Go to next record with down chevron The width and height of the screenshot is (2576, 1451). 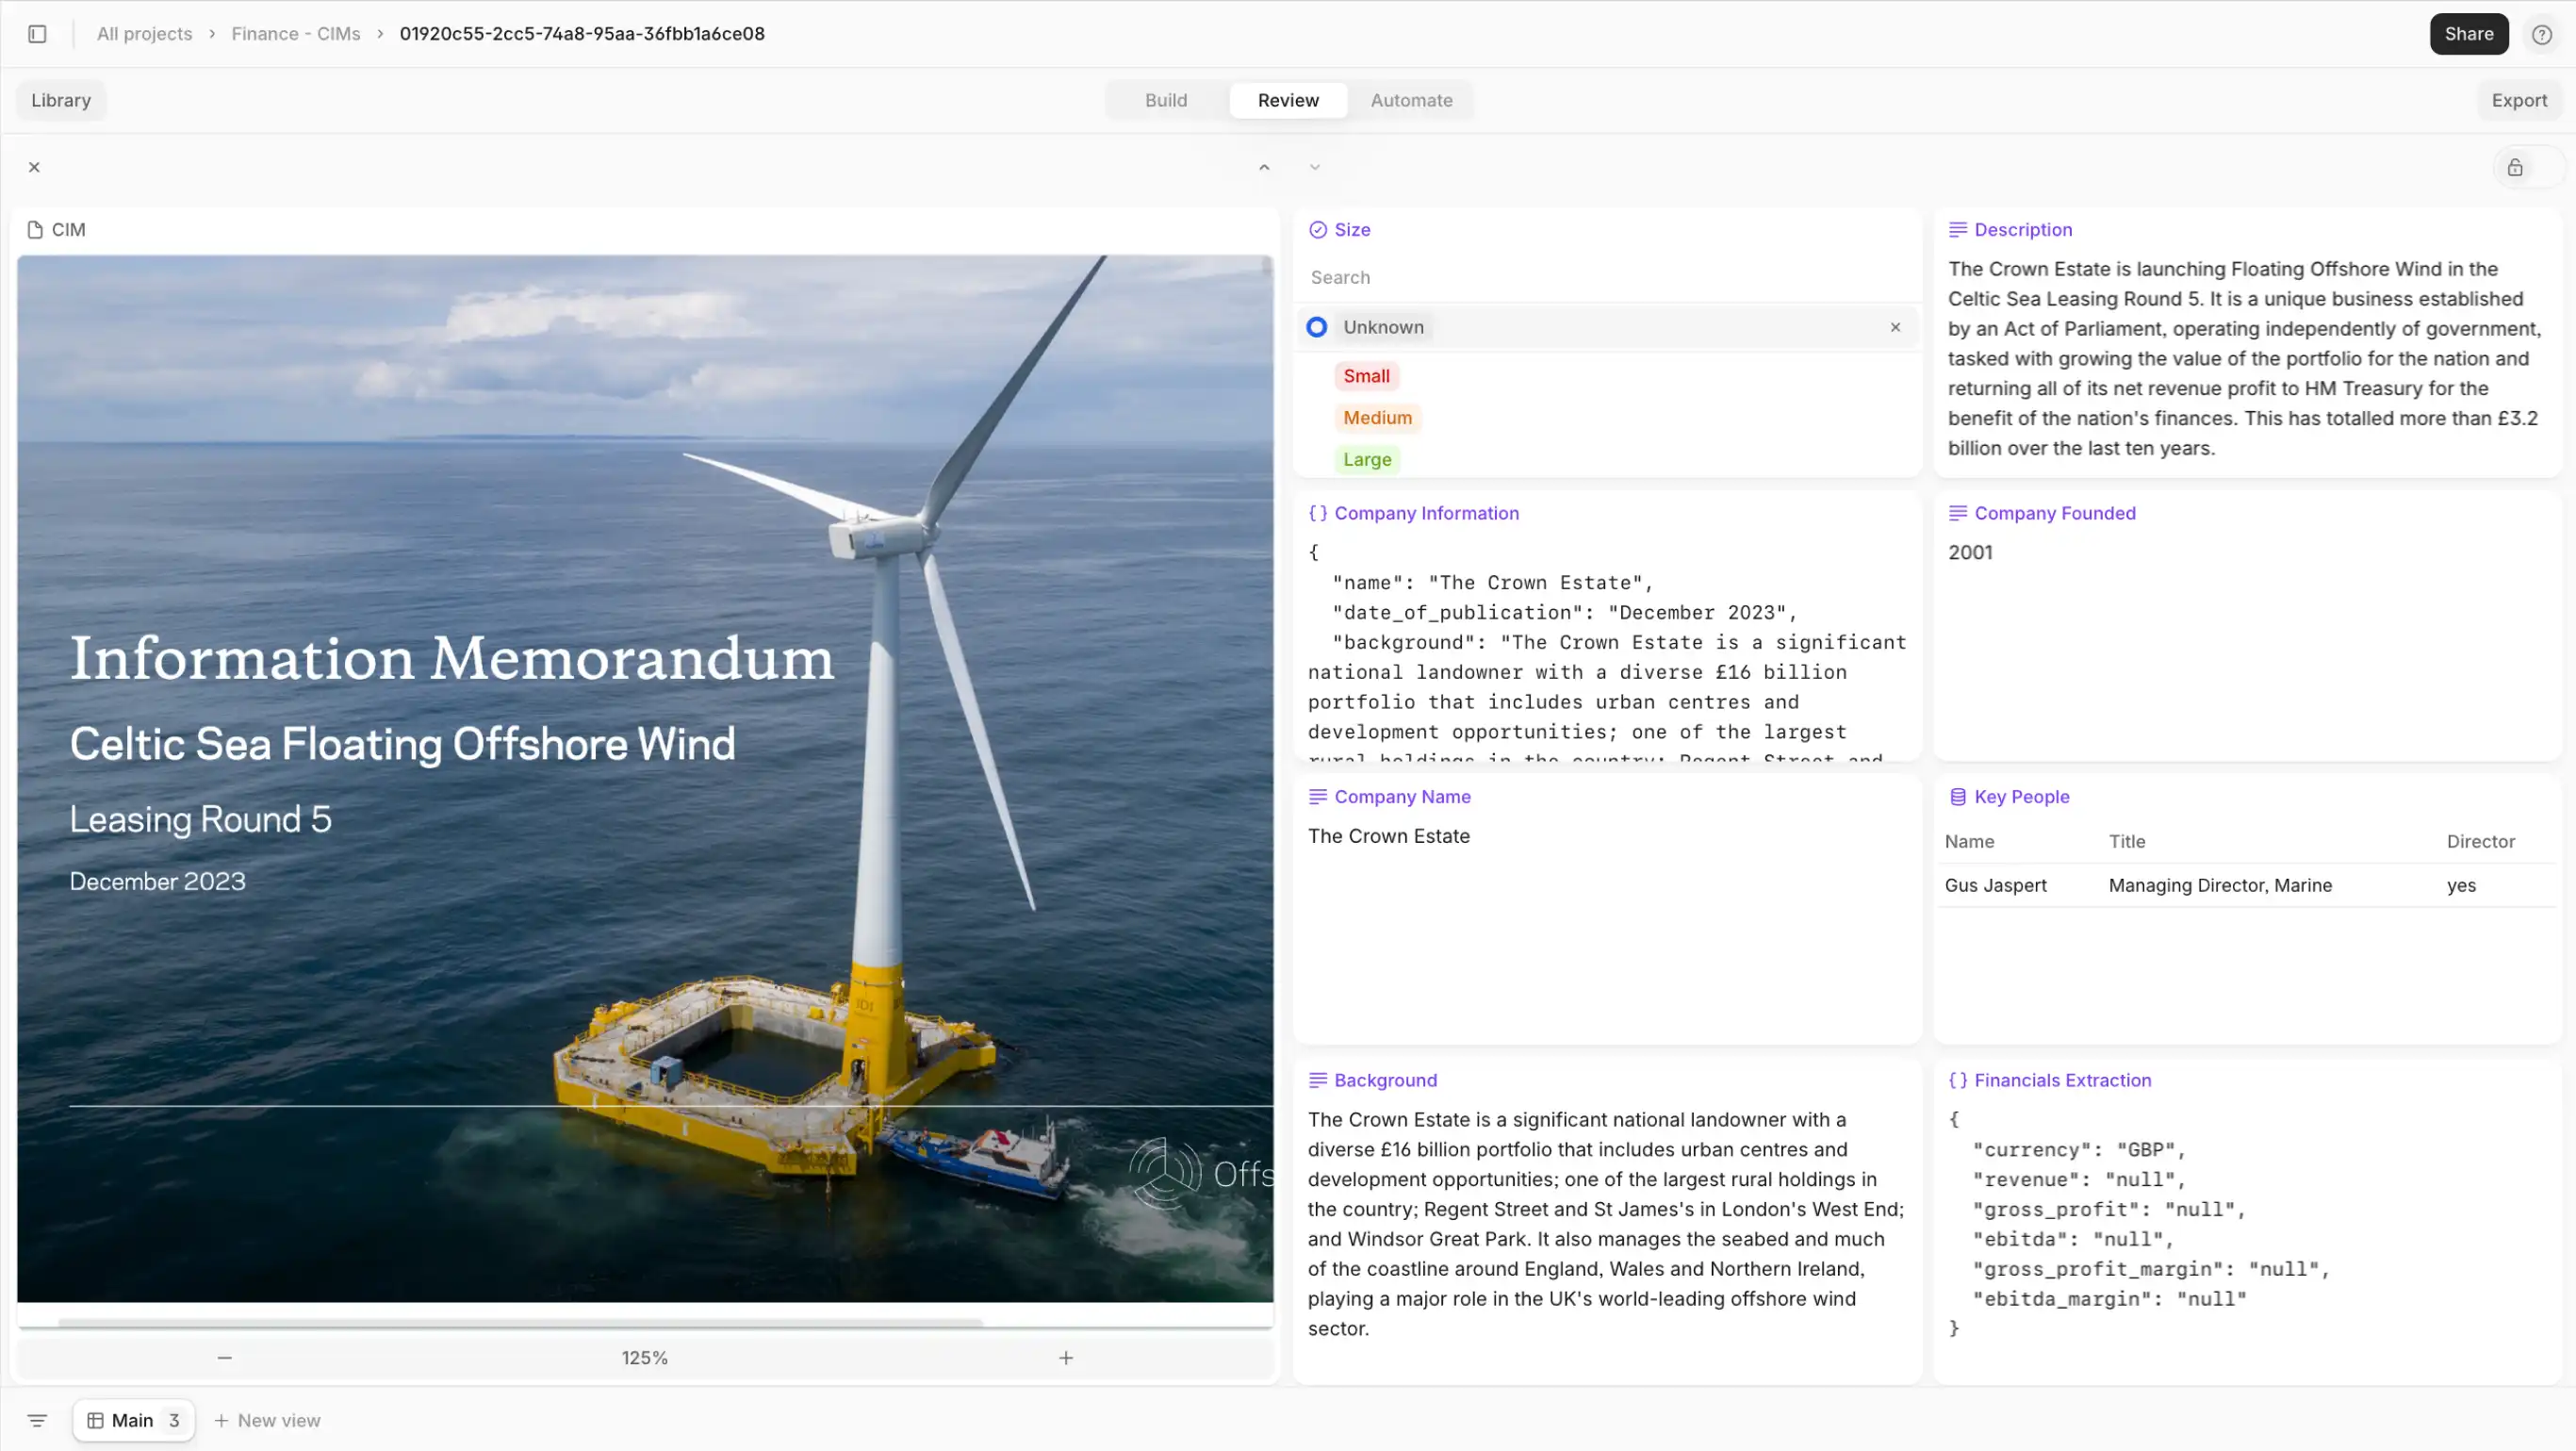pyautogui.click(x=1315, y=167)
